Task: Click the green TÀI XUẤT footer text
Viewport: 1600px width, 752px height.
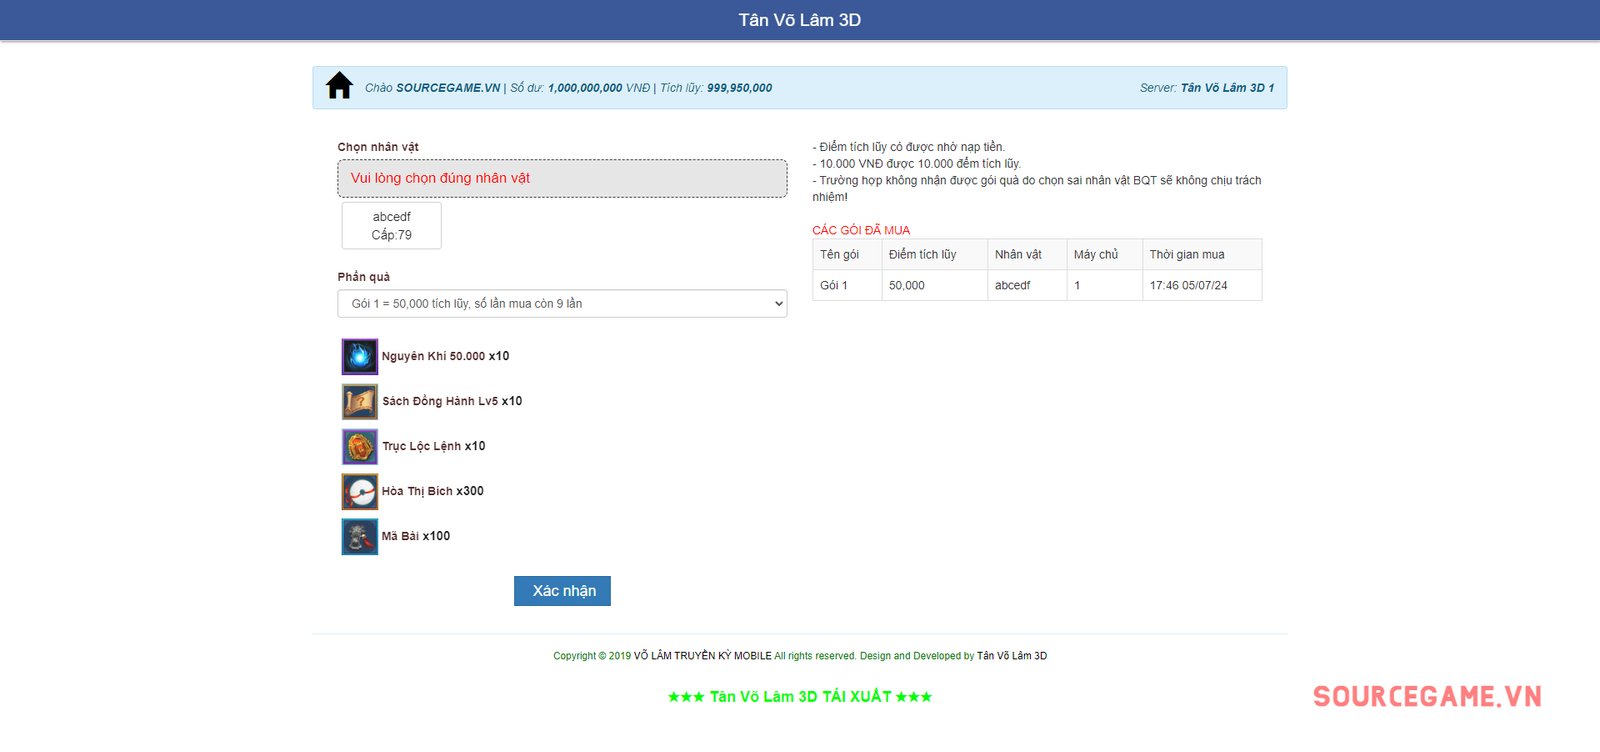Action: pyautogui.click(x=799, y=697)
